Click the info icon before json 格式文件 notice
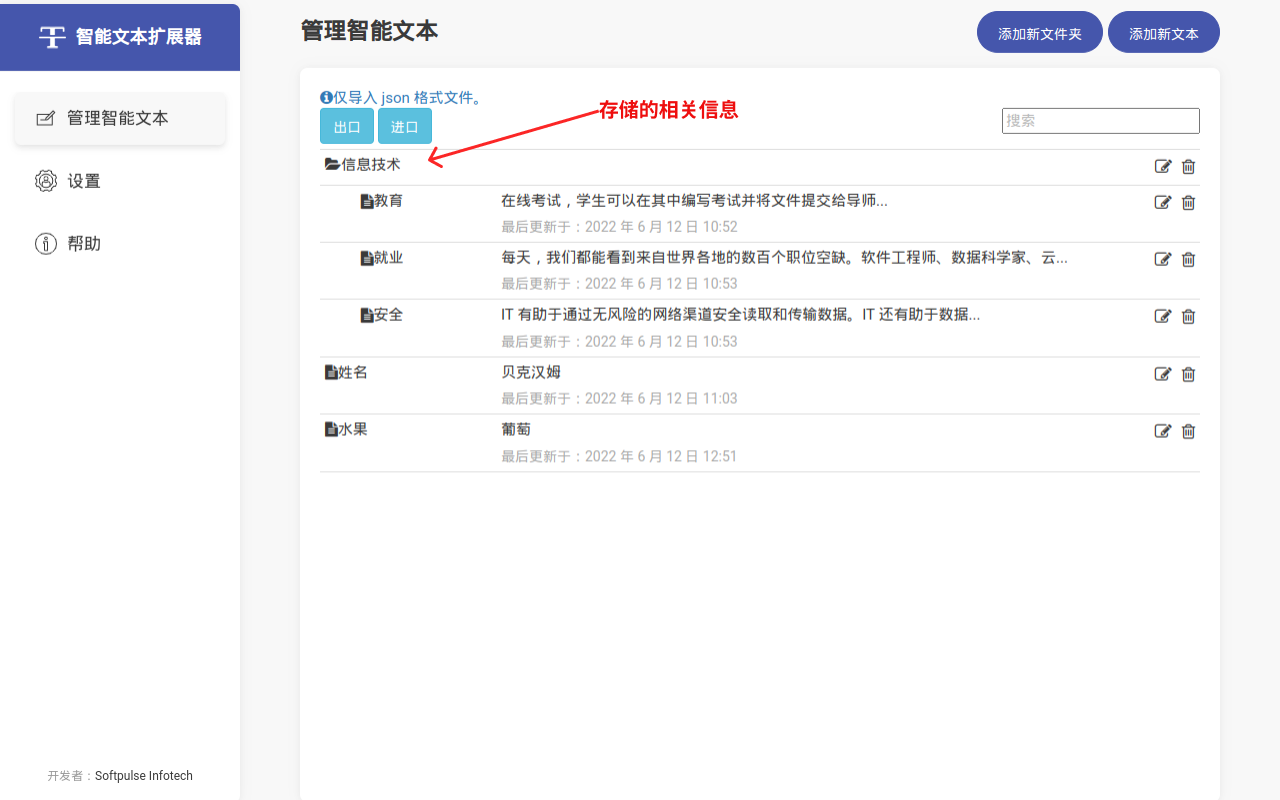This screenshot has width=1280, height=800. click(324, 97)
